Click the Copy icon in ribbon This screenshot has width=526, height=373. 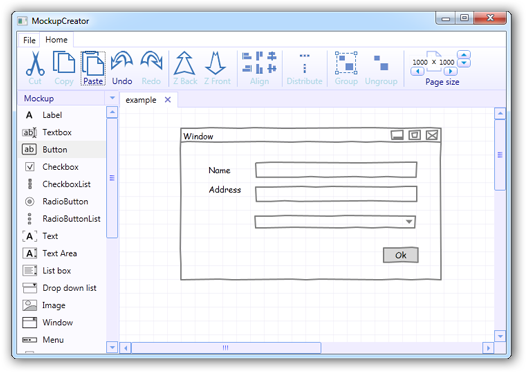64,62
